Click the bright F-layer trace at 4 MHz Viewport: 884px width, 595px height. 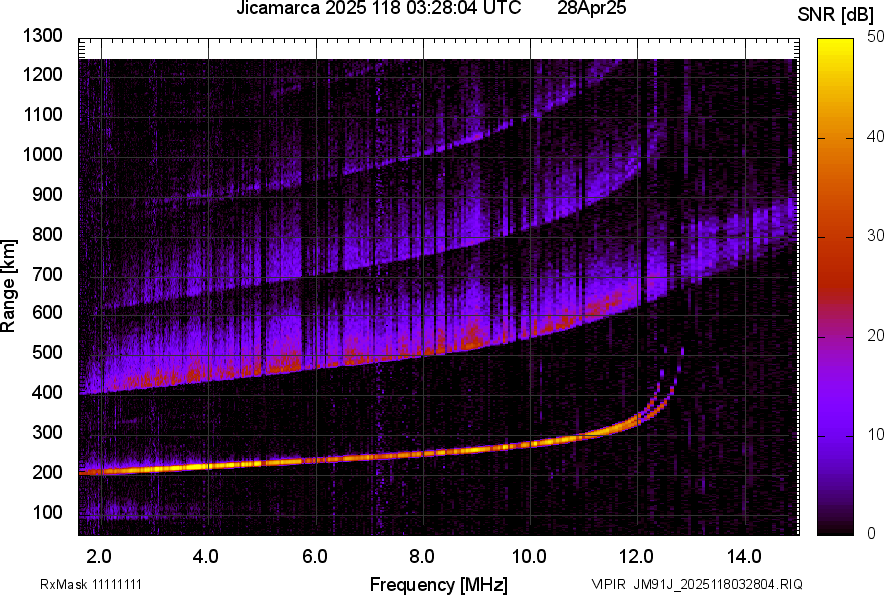209,466
